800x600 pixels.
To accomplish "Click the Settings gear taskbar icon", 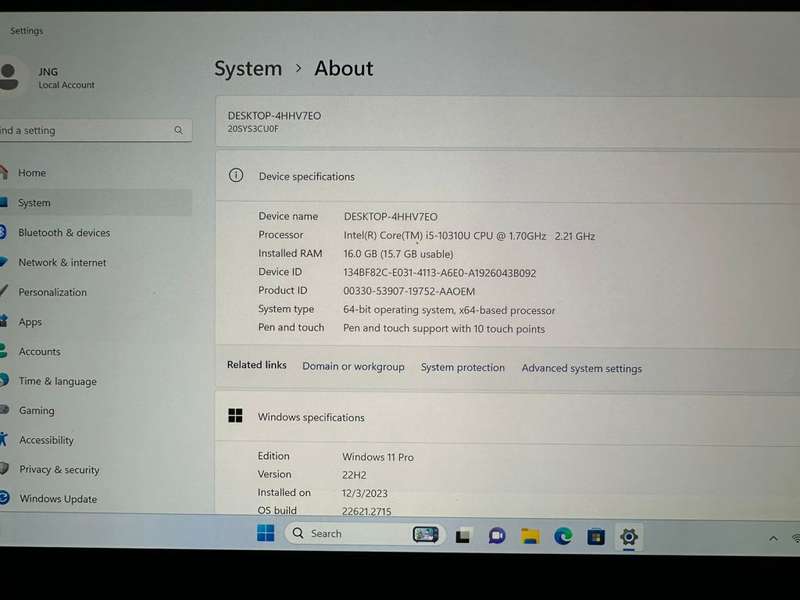I will (x=629, y=537).
